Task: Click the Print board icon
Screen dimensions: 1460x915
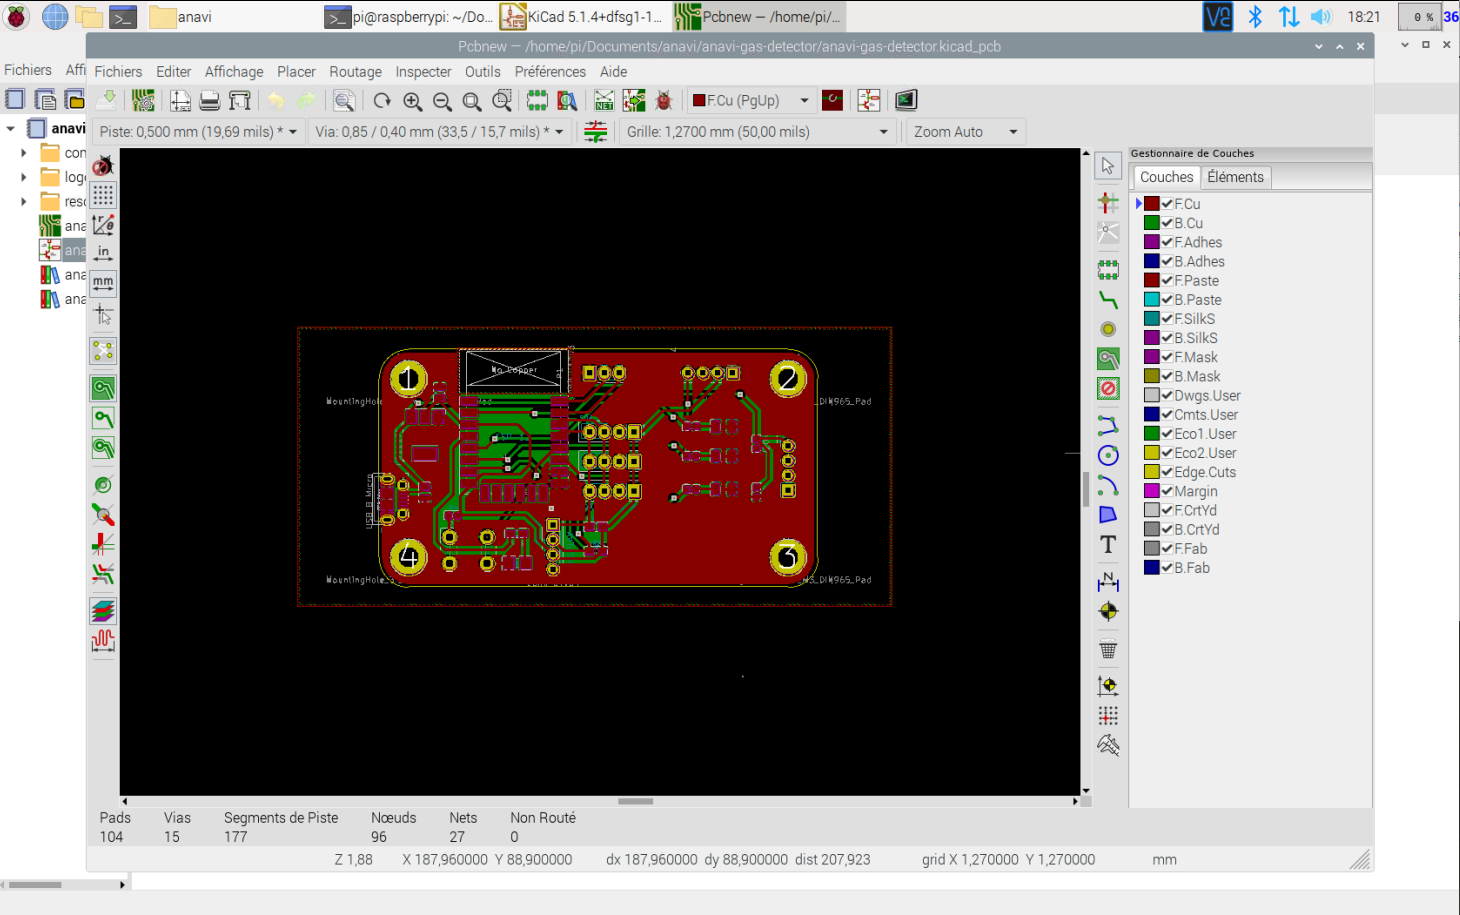Action: [x=209, y=100]
